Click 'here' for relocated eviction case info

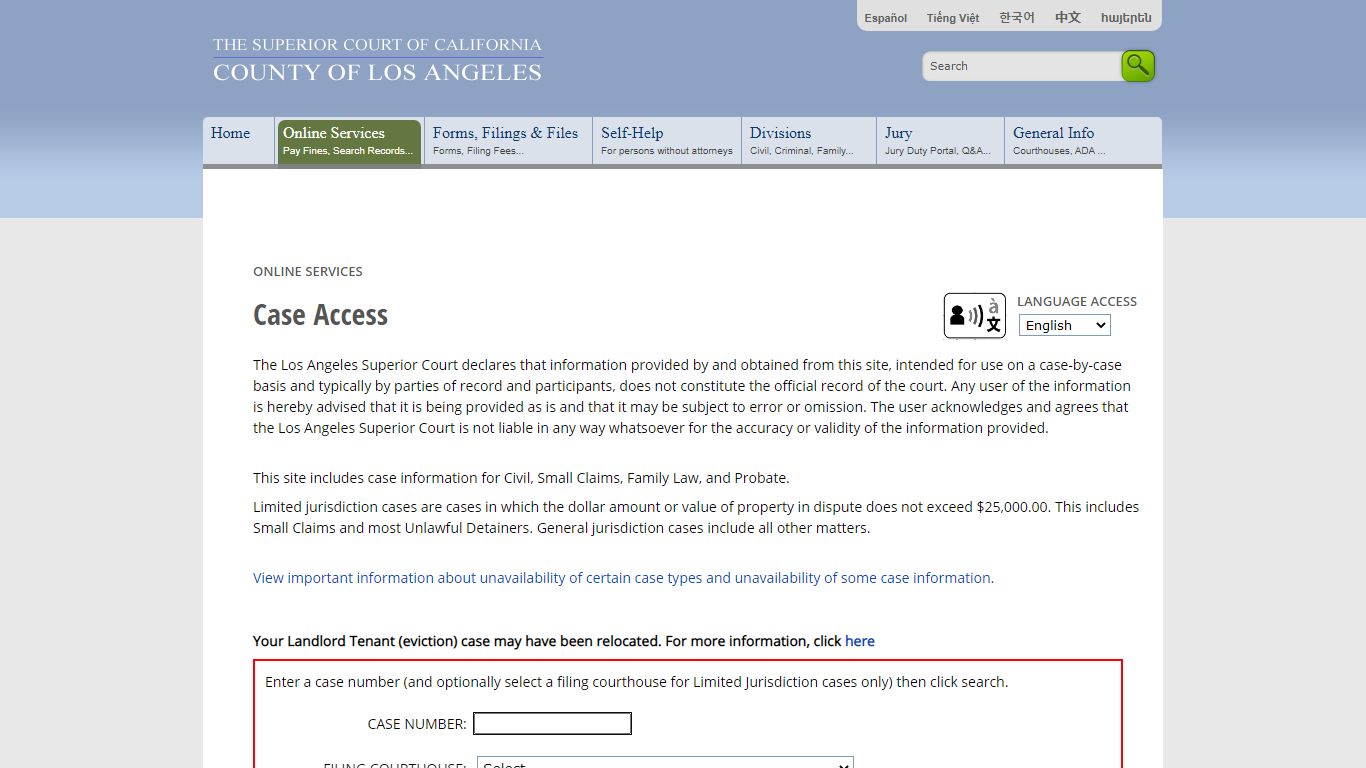click(859, 641)
